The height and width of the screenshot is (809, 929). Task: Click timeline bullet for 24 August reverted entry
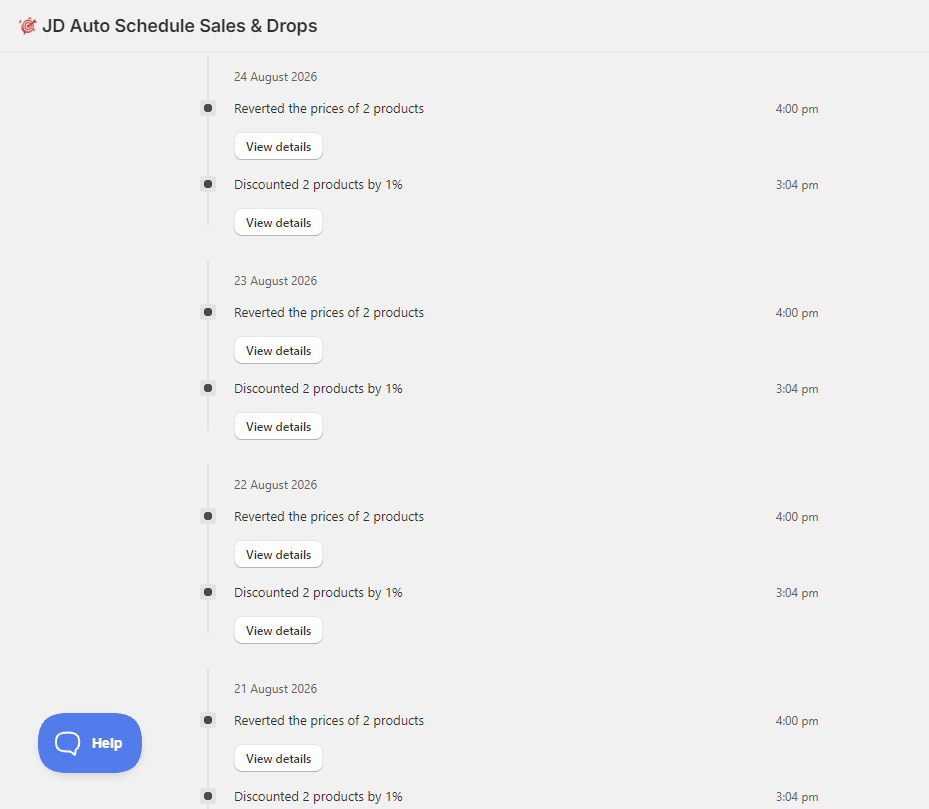[x=208, y=108]
